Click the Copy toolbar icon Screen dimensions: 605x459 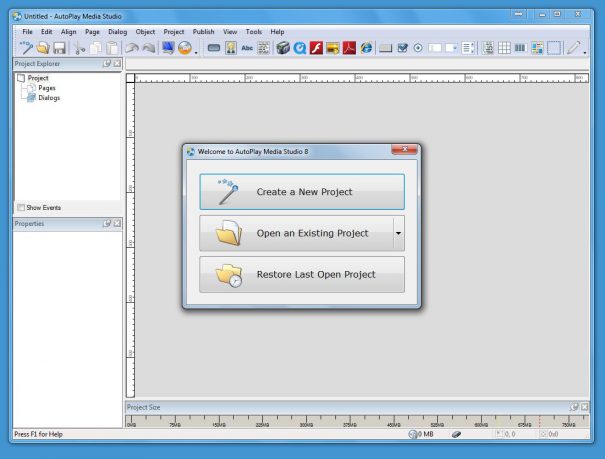point(96,48)
